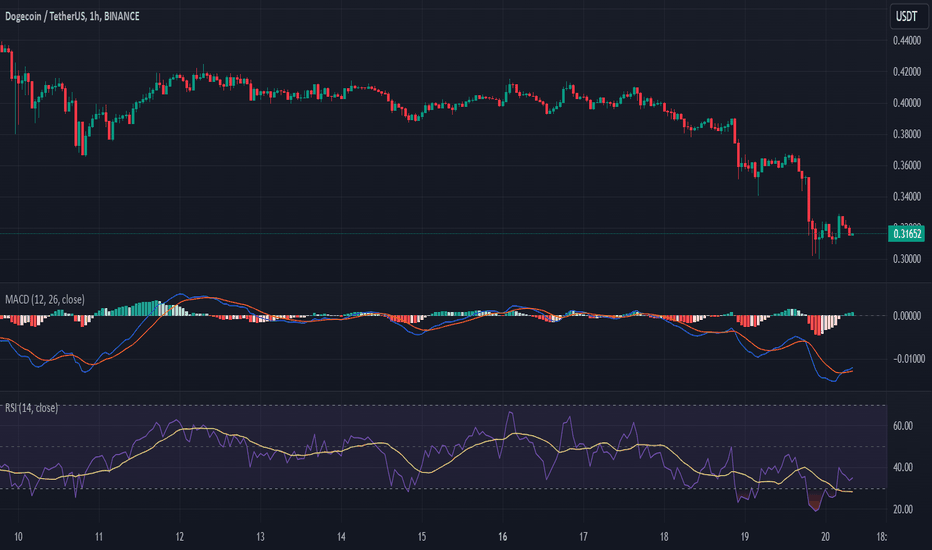Viewport: 932px width, 550px height.
Task: Click date label 18 on time axis
Action: 664,537
